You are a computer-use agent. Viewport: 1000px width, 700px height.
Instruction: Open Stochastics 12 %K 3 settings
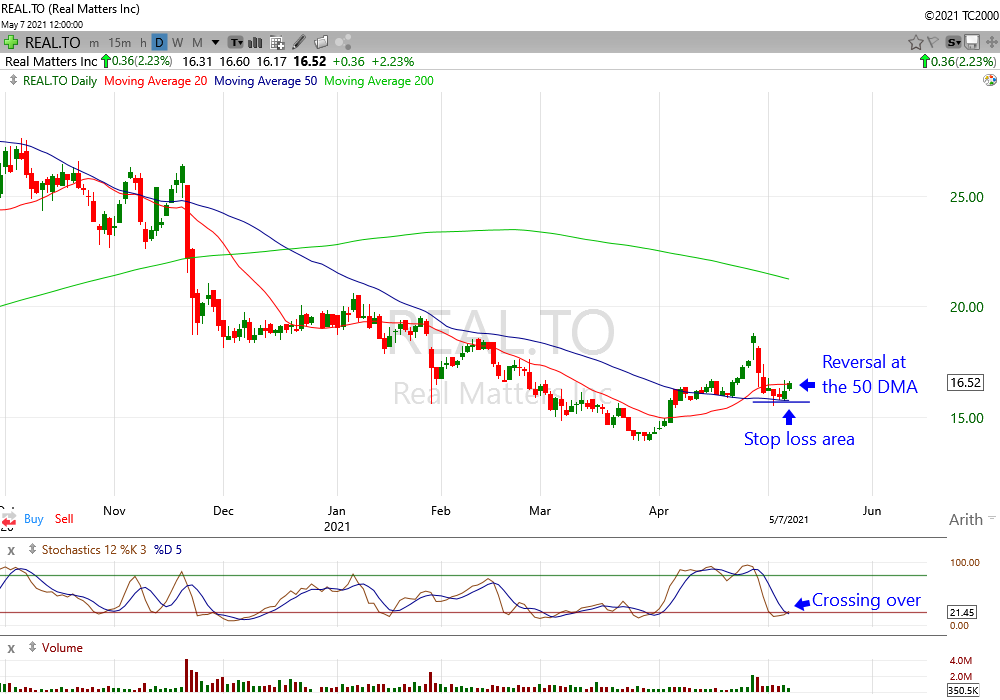point(94,550)
